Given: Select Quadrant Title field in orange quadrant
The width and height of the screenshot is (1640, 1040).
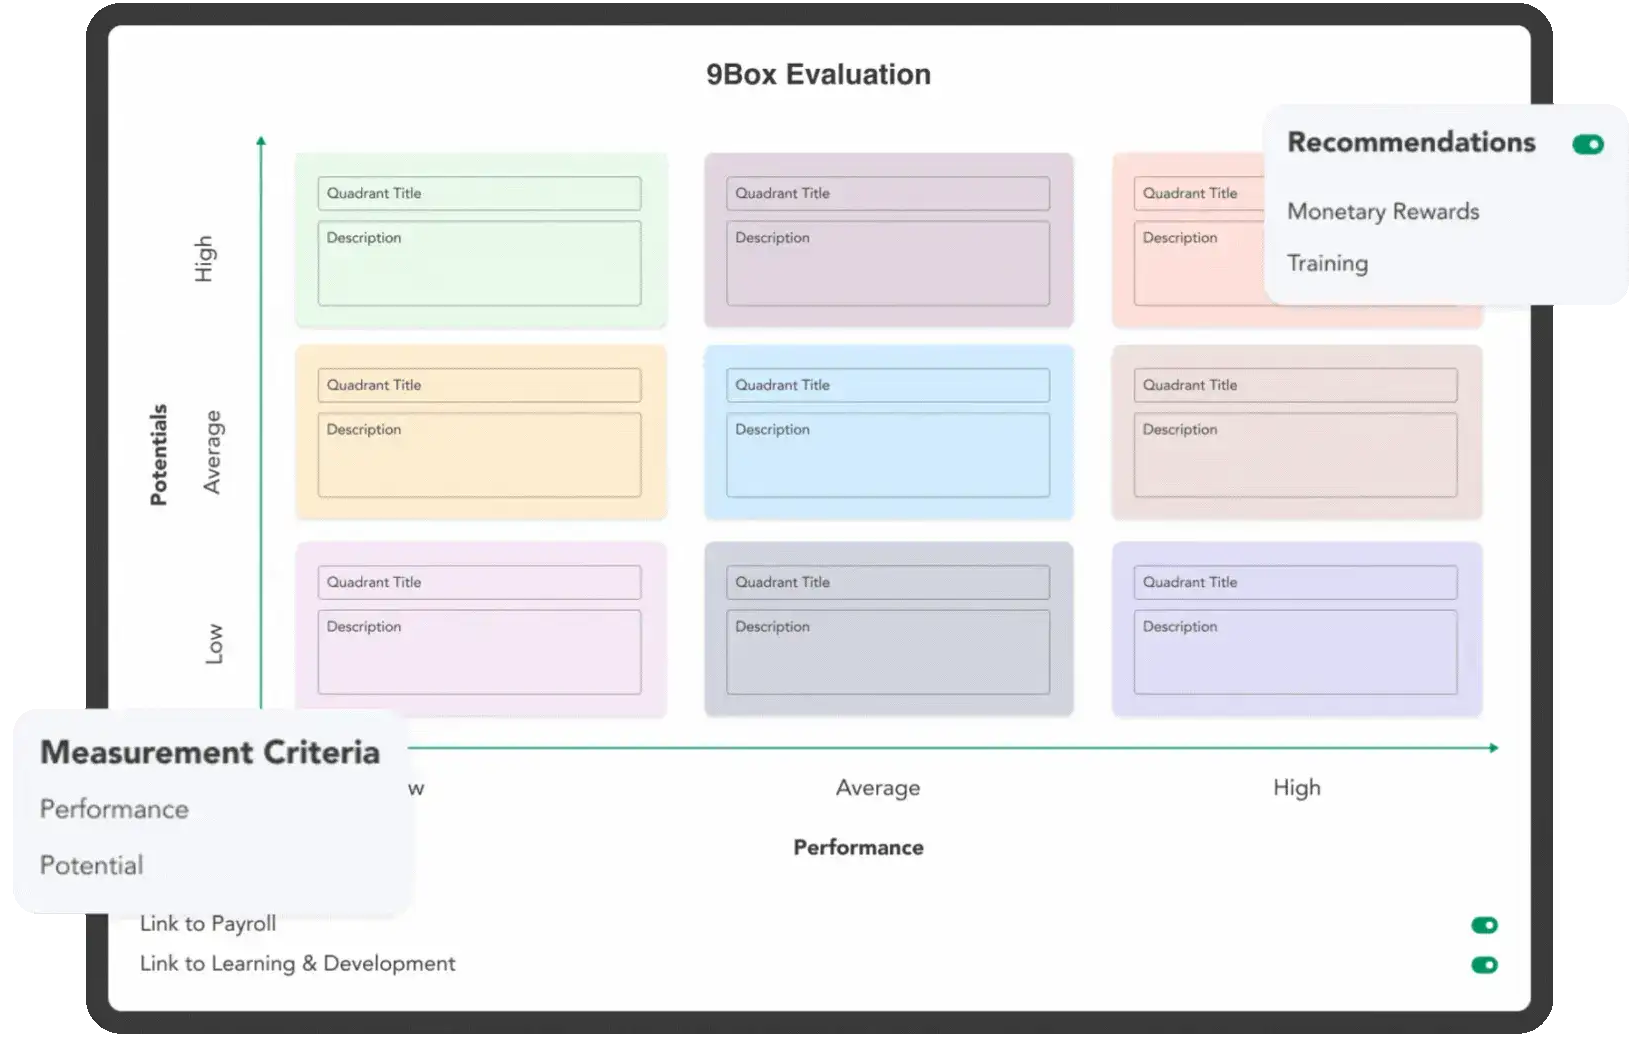Looking at the screenshot, I should click(x=479, y=386).
